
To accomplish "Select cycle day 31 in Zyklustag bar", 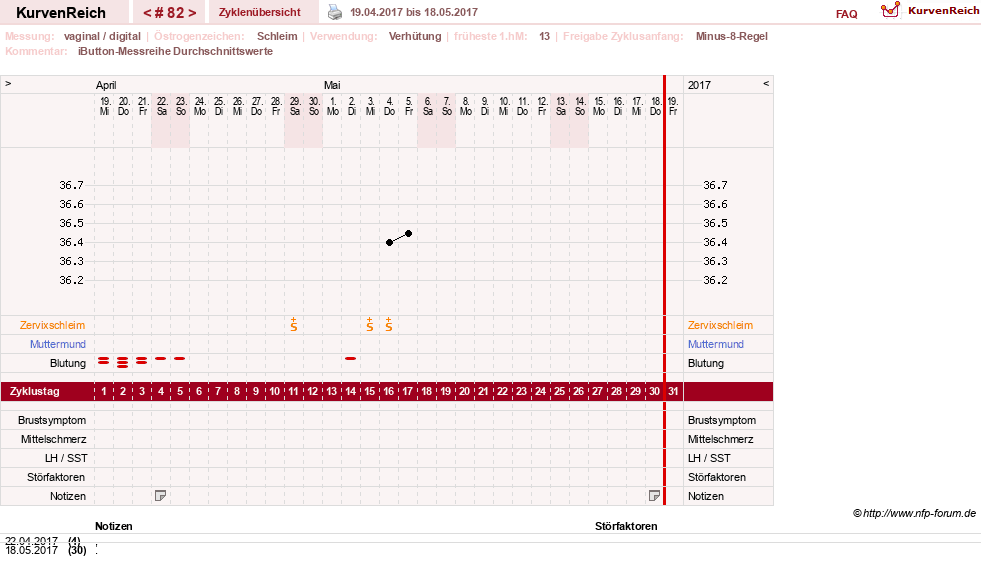I will 673,391.
